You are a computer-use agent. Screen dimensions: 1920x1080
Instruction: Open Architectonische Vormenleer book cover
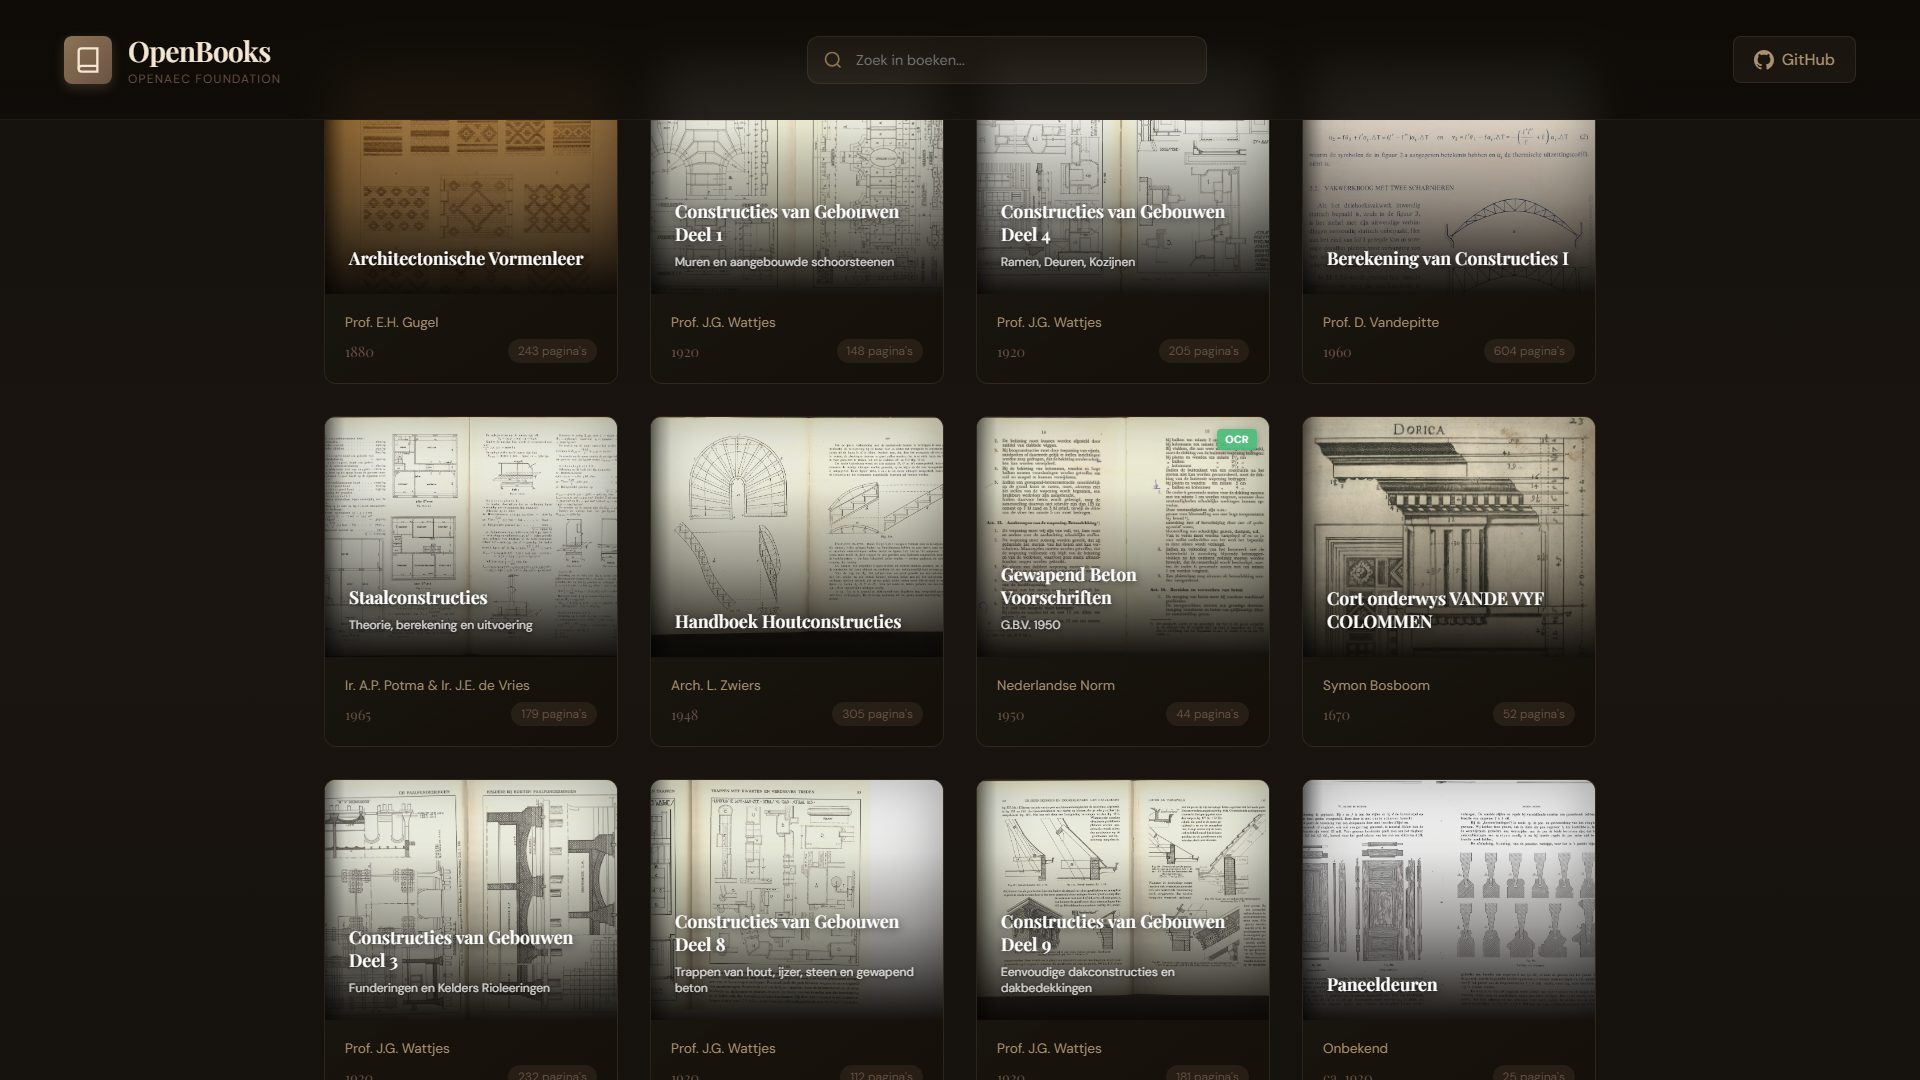(x=471, y=207)
